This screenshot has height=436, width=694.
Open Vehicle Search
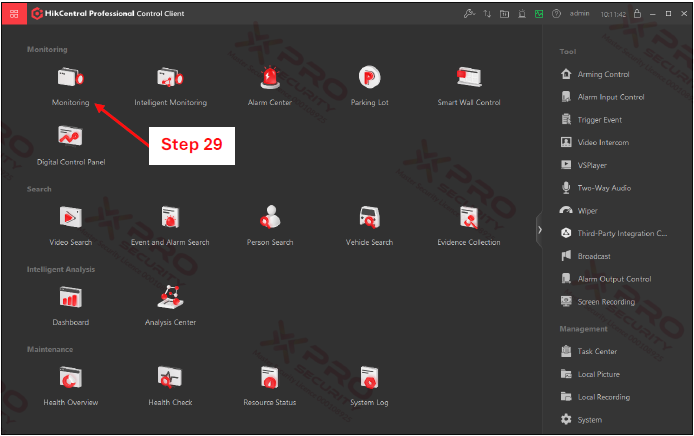(369, 226)
